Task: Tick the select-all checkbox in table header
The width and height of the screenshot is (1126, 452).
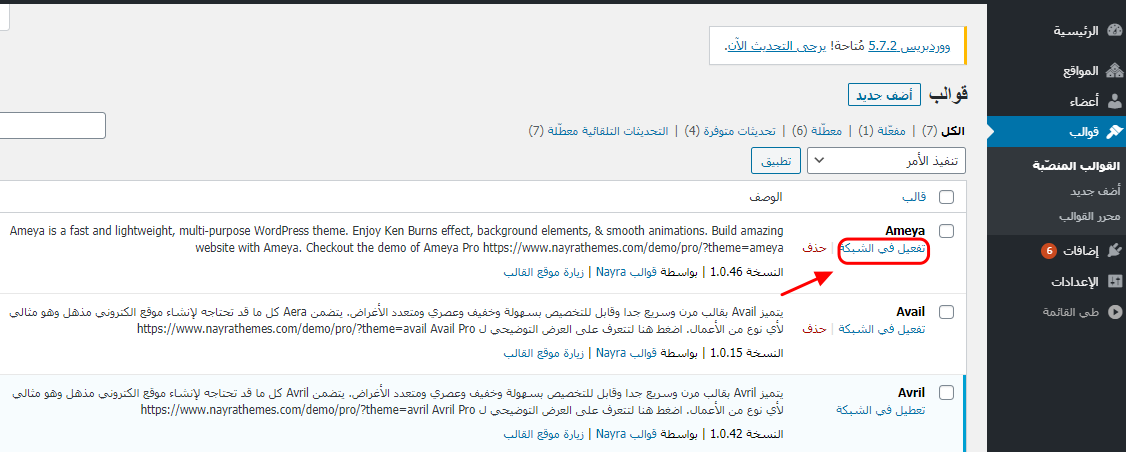Action: click(x=946, y=197)
